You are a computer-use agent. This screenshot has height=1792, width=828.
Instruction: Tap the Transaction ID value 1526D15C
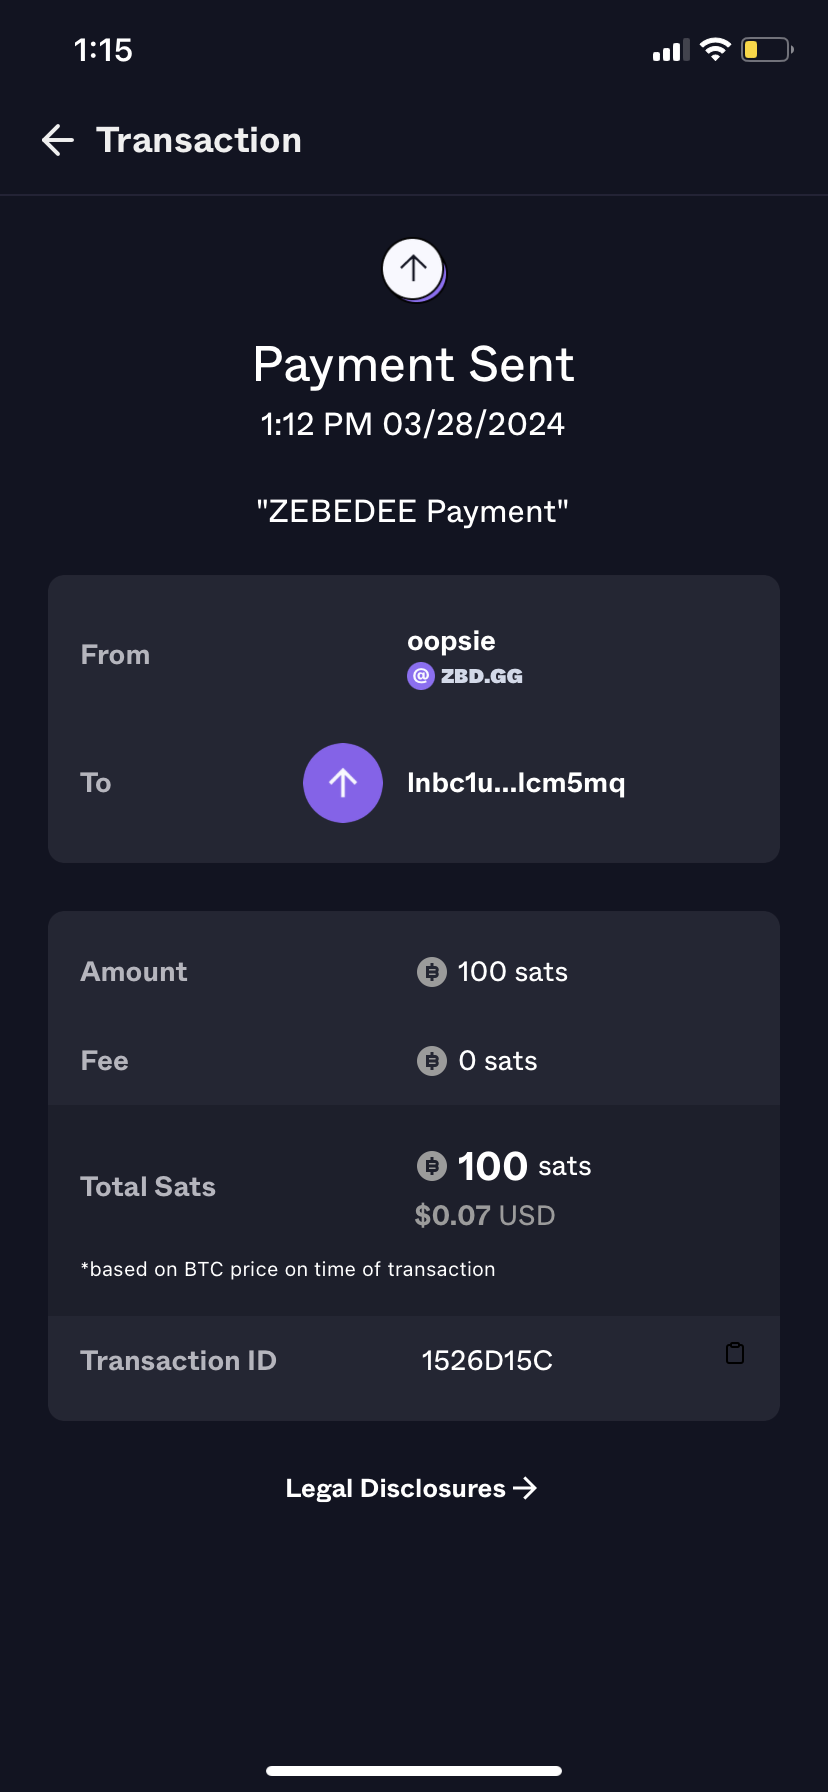point(487,1361)
